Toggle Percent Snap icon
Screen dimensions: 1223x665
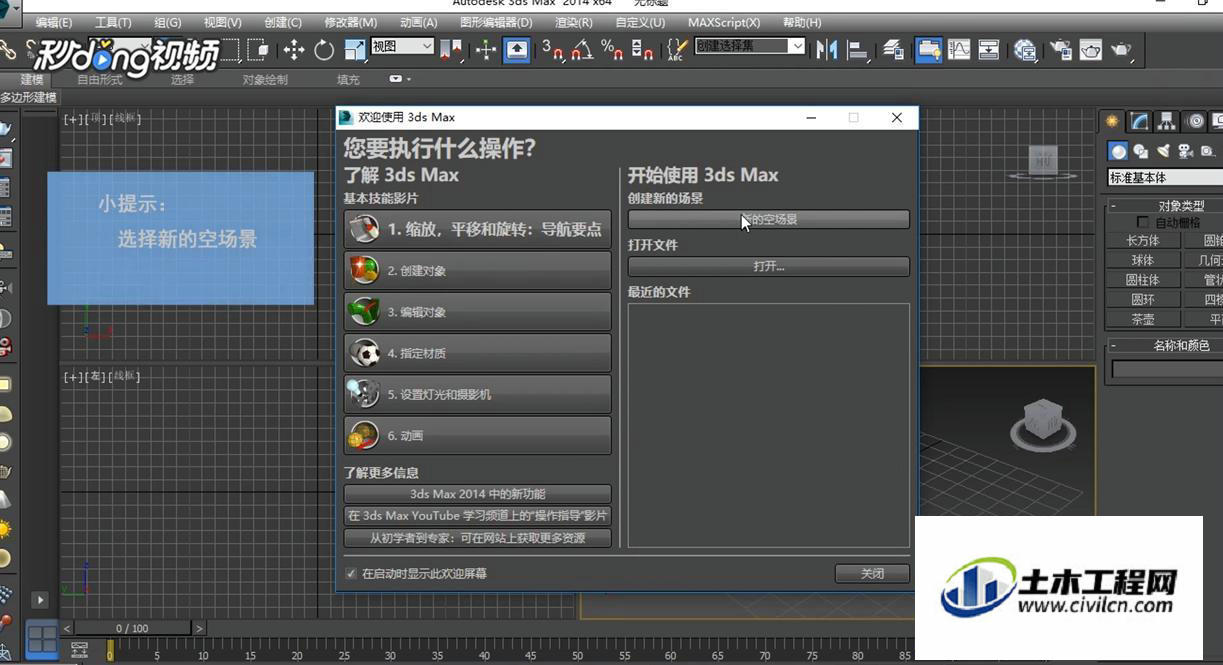[x=612, y=49]
